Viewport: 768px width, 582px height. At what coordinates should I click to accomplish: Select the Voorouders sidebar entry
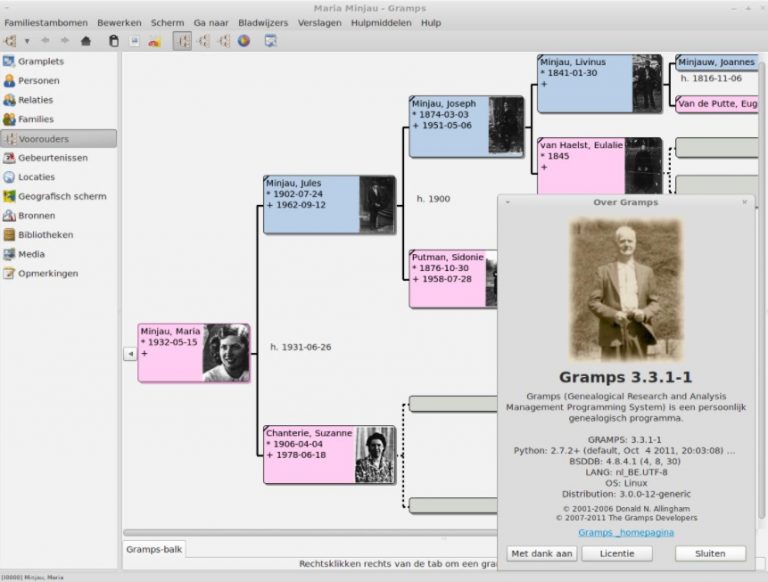(x=59, y=139)
